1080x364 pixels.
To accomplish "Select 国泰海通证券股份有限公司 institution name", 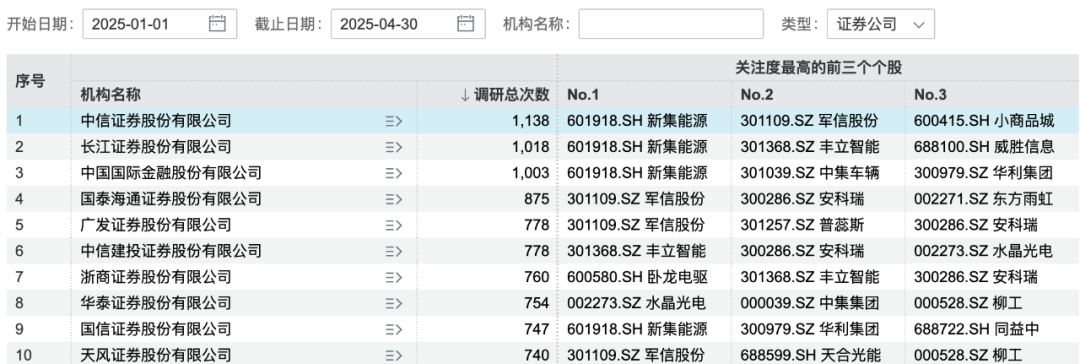I will (171, 199).
